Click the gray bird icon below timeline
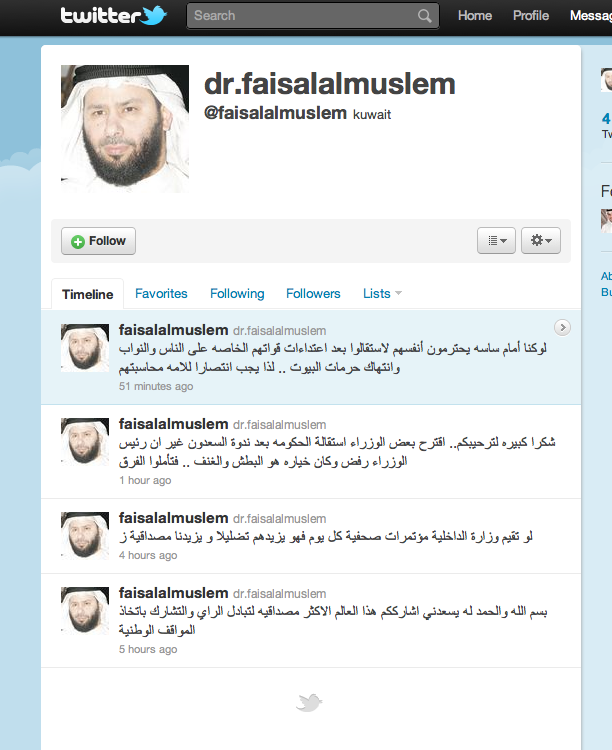Viewport: 612px width, 750px height. (309, 703)
